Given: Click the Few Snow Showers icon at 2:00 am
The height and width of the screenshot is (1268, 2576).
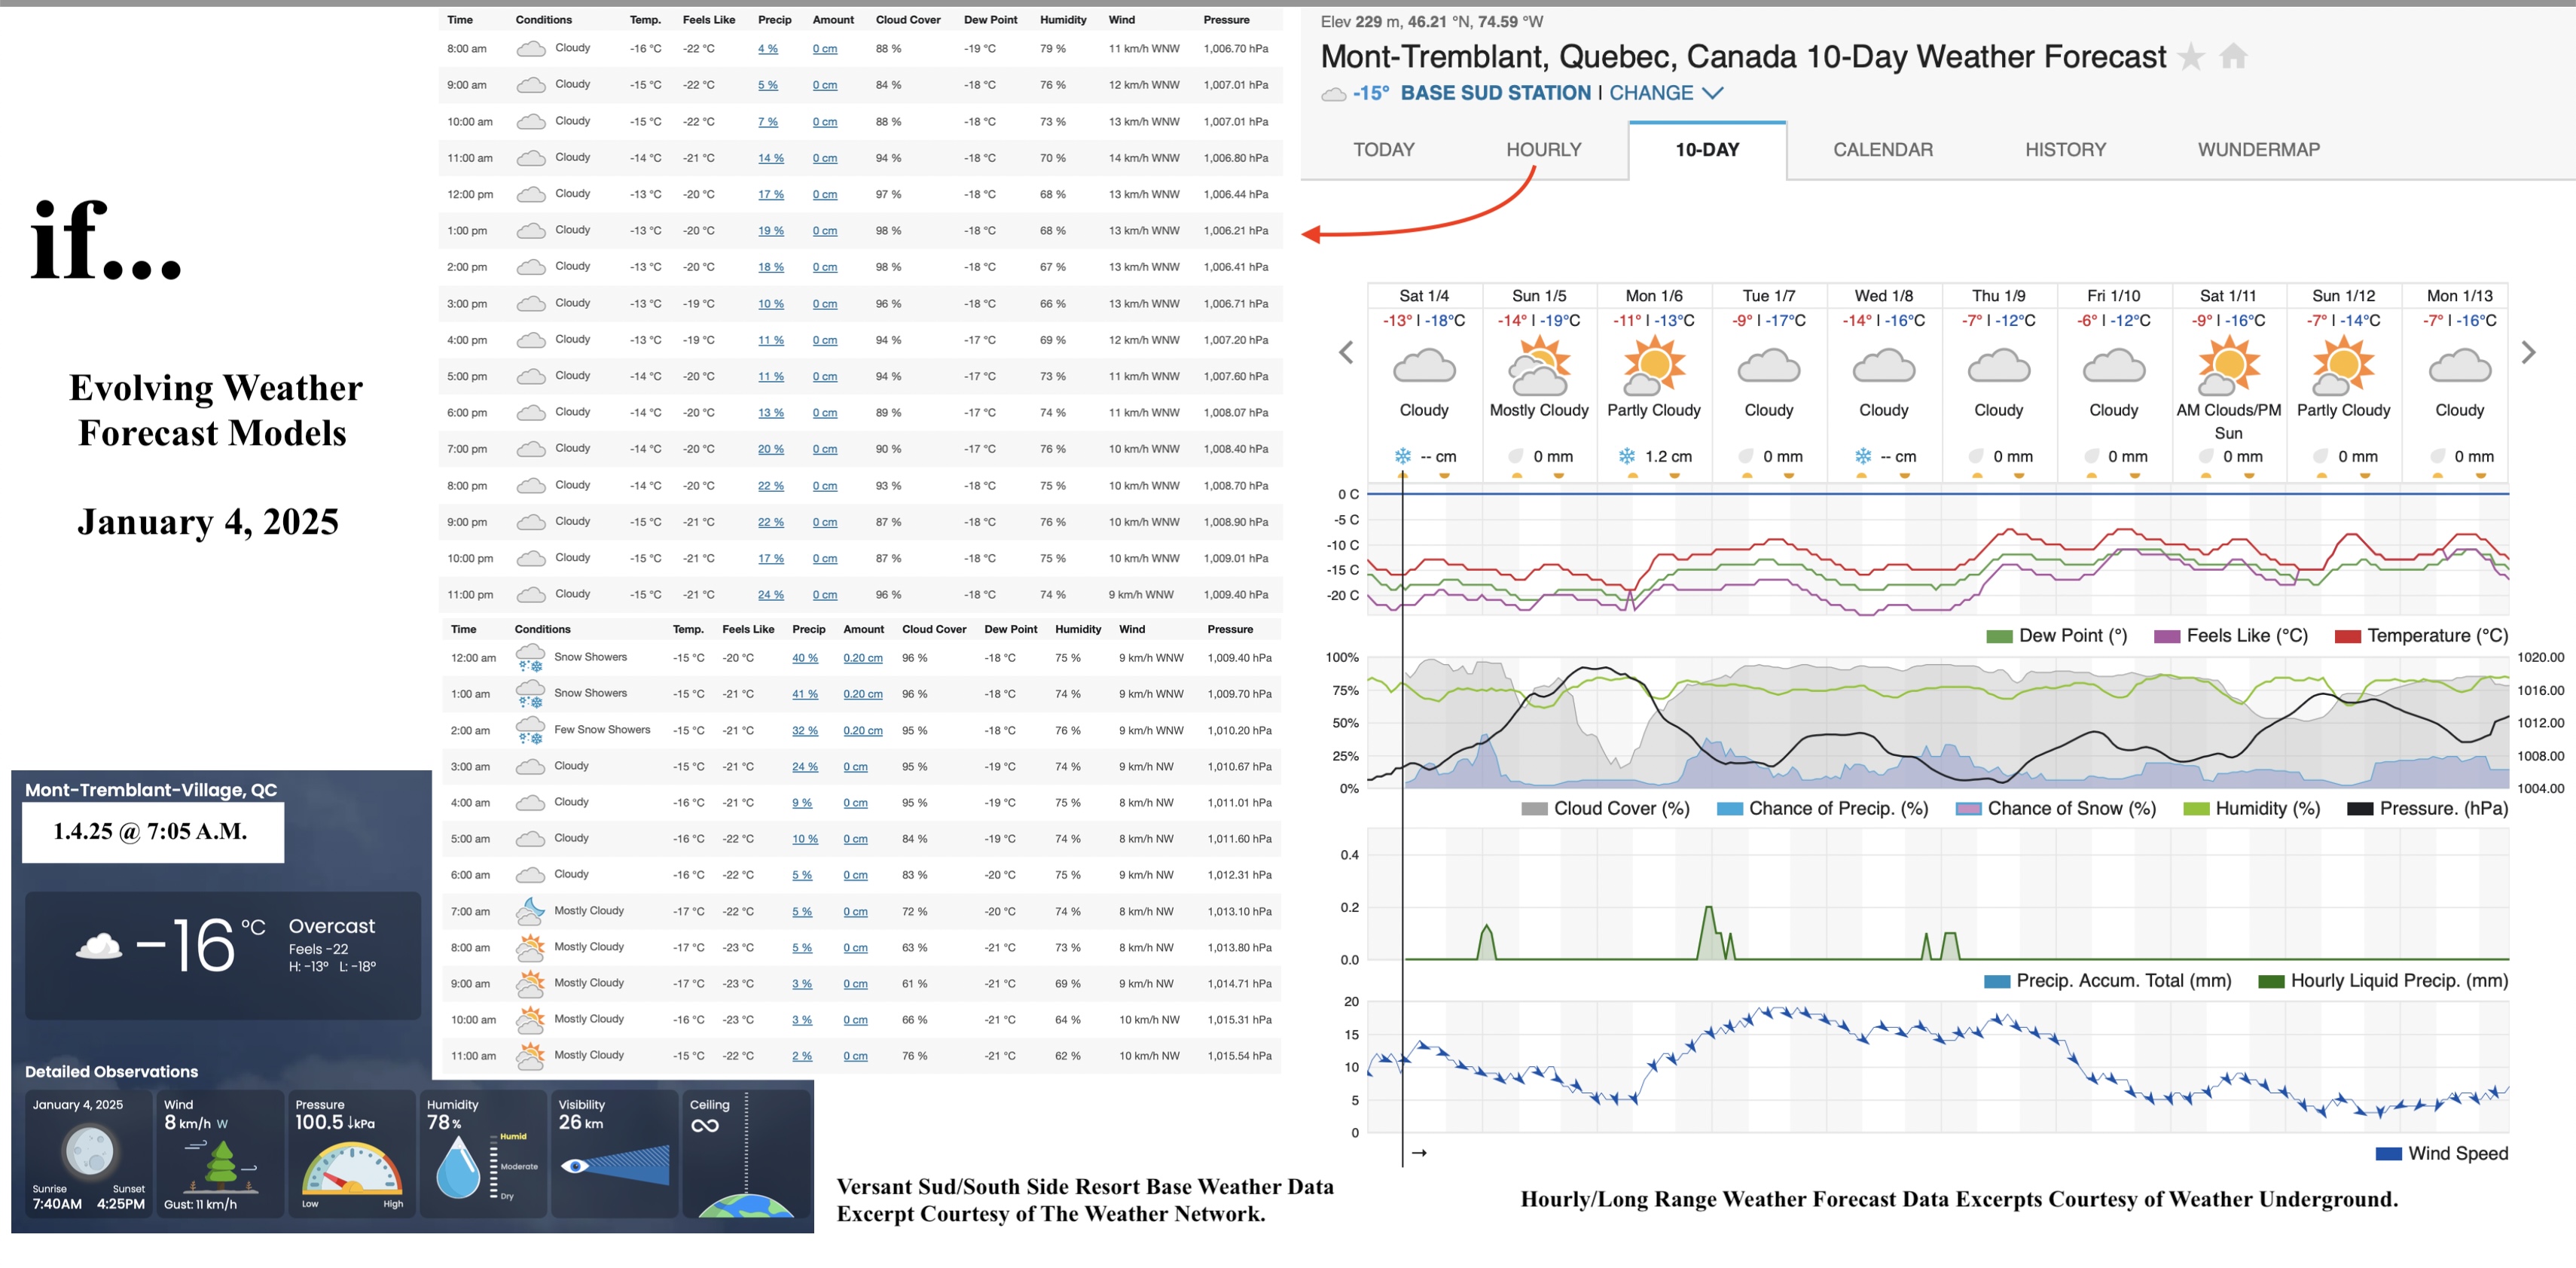Looking at the screenshot, I should click(530, 730).
